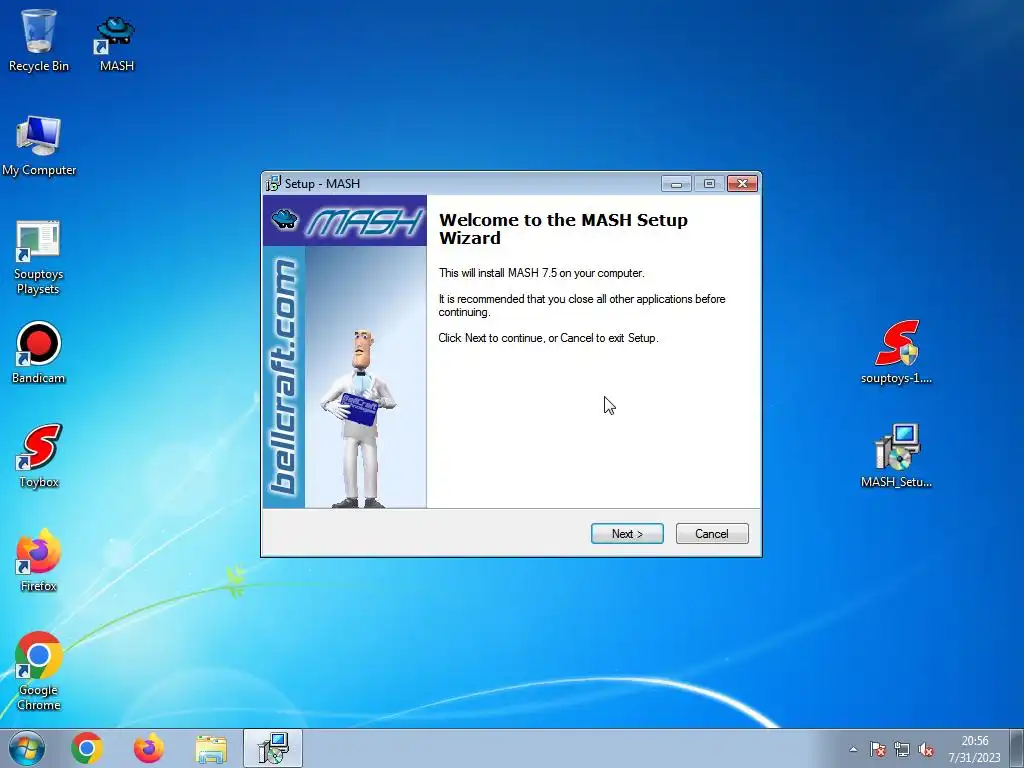Click the setup icon in title bar

[x=273, y=184]
